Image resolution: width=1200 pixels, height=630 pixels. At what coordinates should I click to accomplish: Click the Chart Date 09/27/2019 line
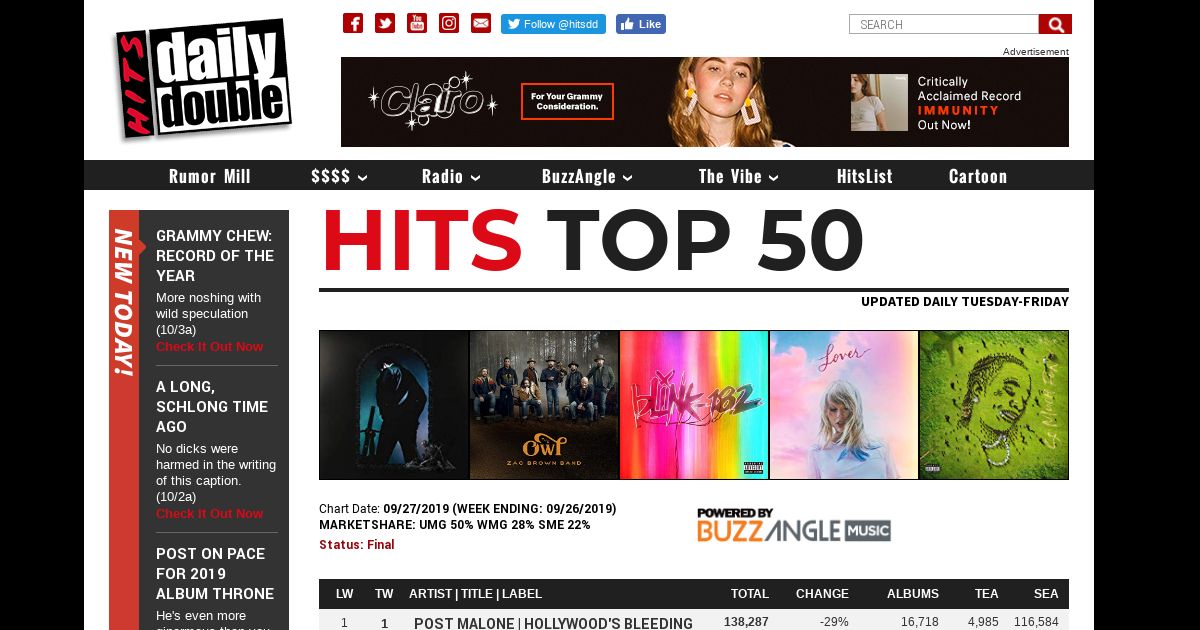click(x=468, y=509)
